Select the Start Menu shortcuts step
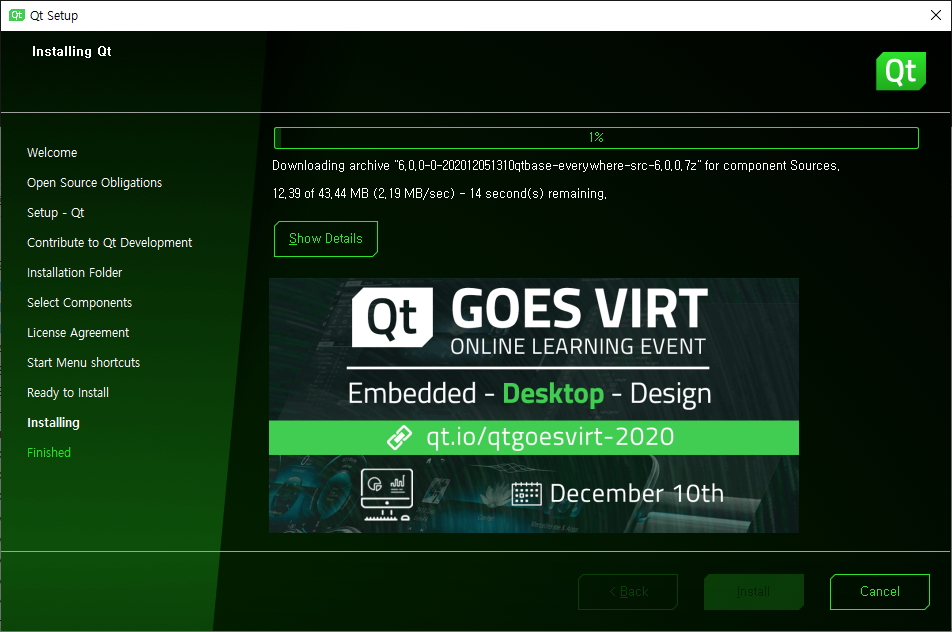Screen dimensions: 952x632 [x=83, y=362]
